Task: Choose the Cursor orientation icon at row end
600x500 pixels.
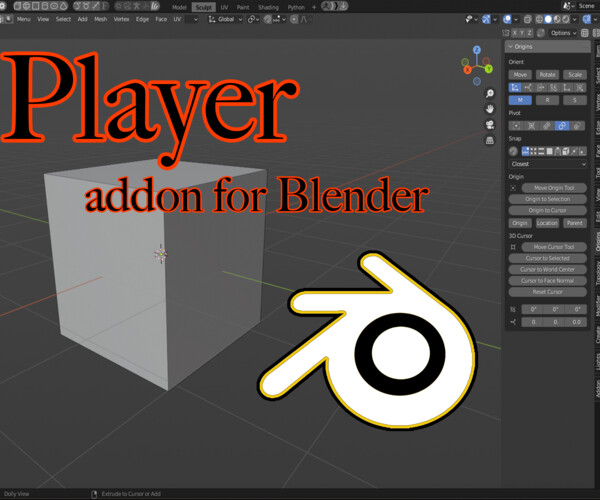Action: [x=580, y=88]
